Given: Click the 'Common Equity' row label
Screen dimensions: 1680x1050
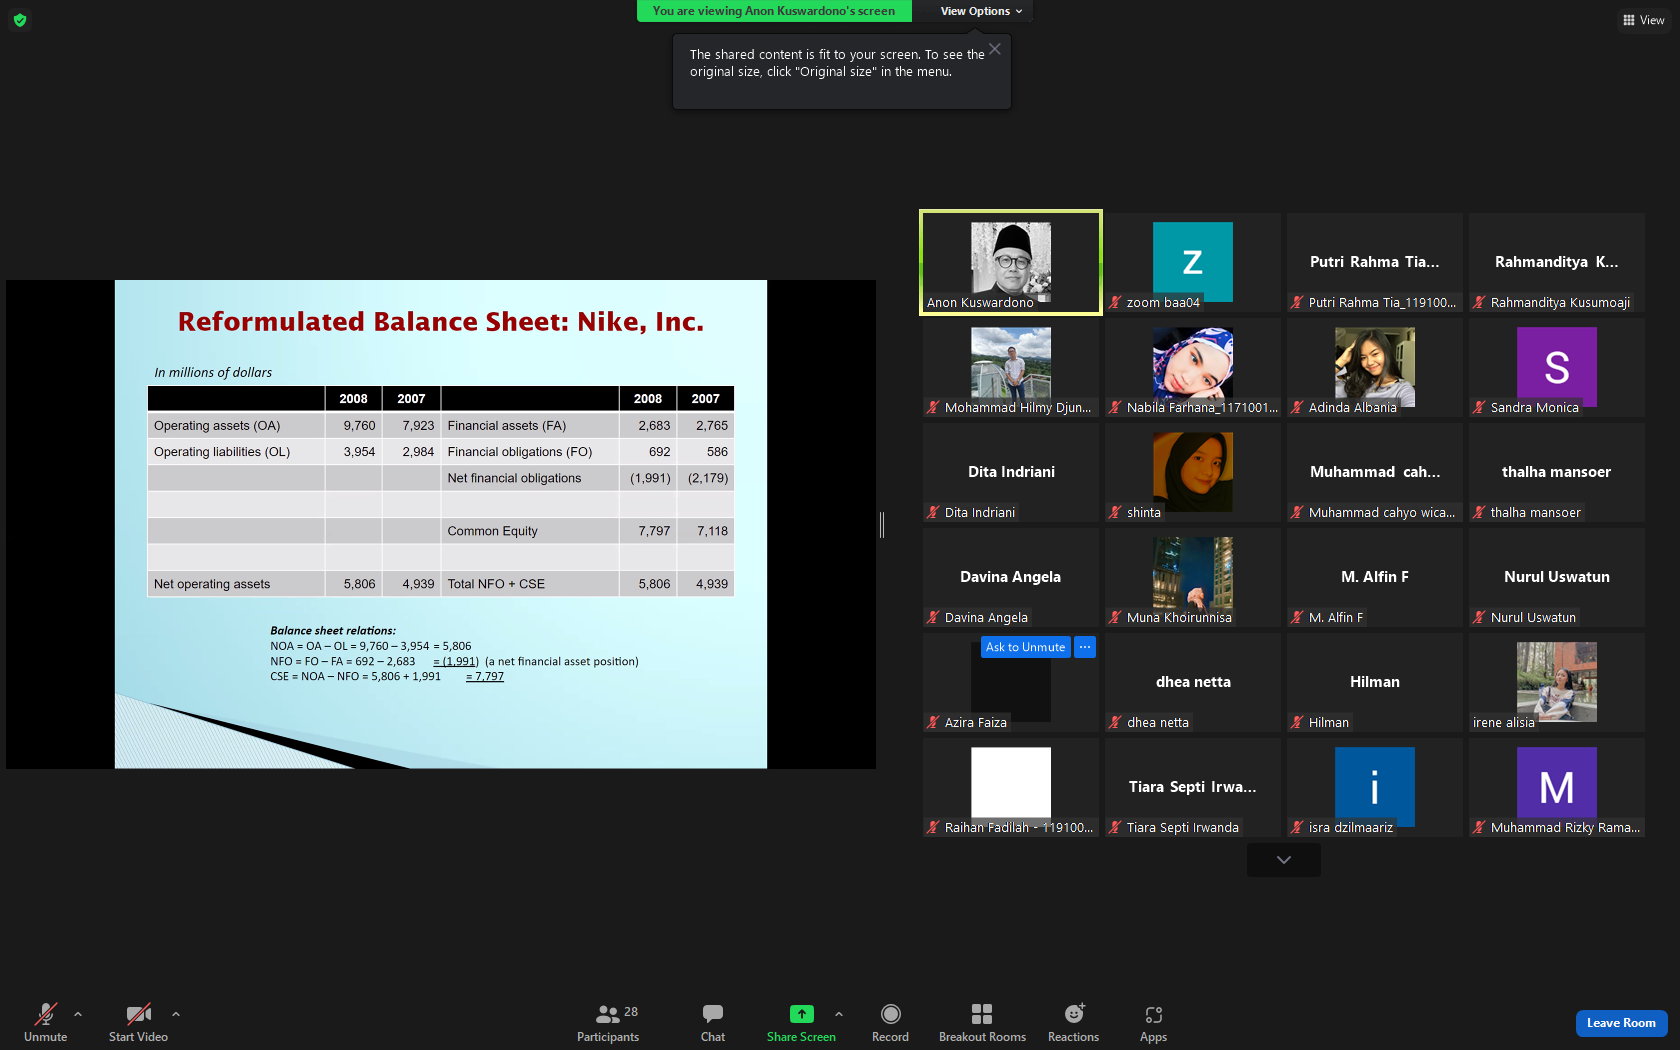Looking at the screenshot, I should [492, 532].
